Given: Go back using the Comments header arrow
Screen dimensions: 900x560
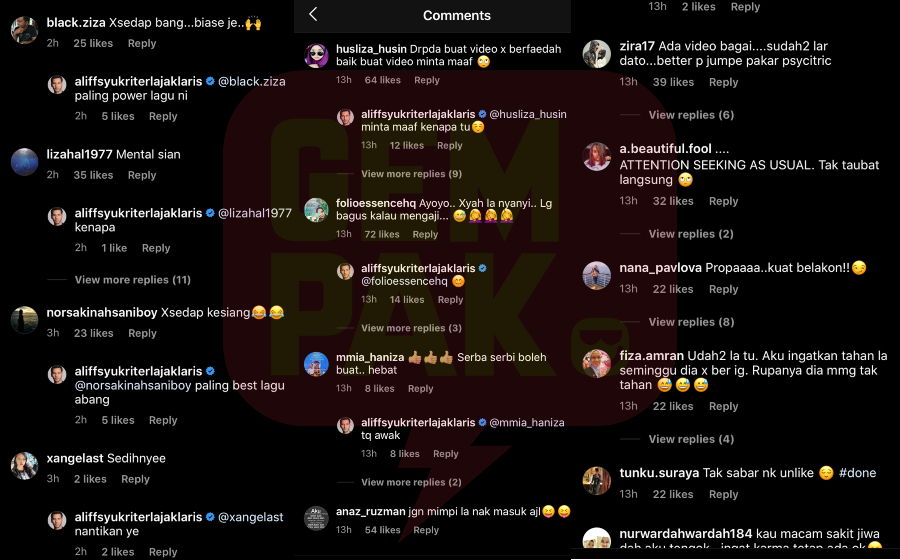Looking at the screenshot, I should [x=313, y=14].
